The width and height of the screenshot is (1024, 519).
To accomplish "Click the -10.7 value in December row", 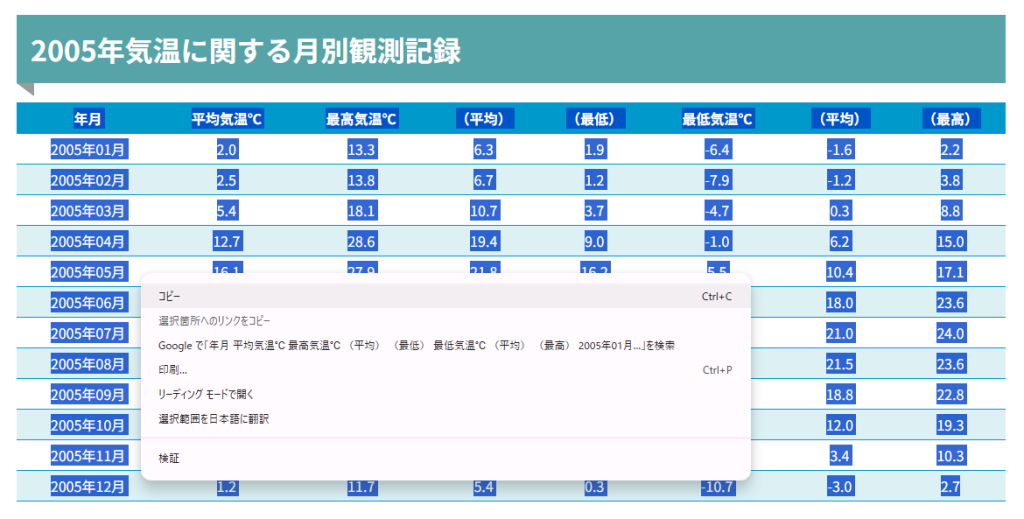I will pos(717,487).
